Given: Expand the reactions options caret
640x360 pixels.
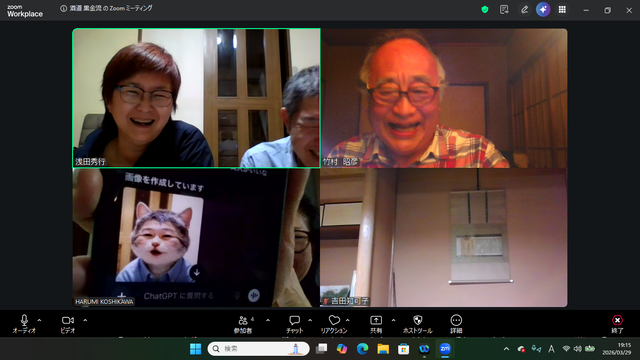Looking at the screenshot, I should pos(348,320).
